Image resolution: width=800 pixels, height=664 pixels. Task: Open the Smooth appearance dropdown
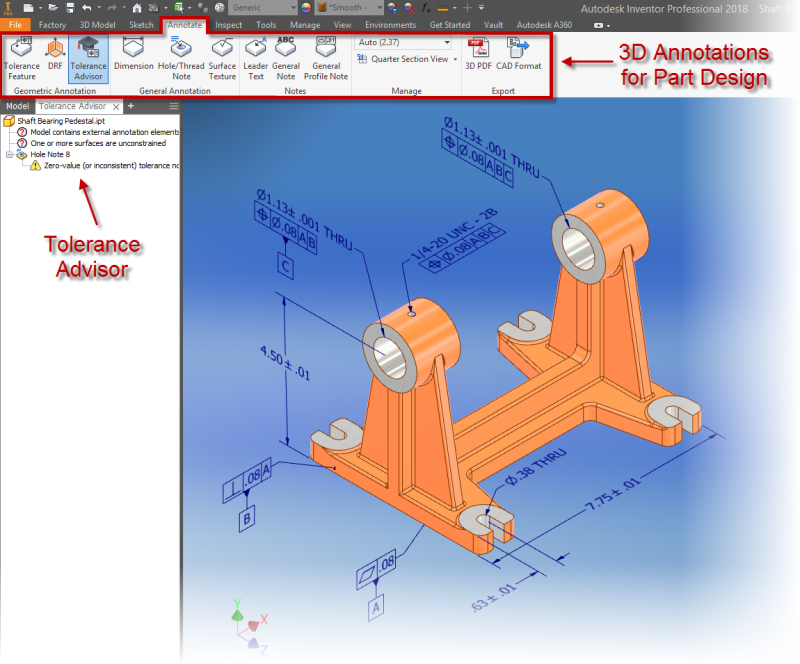(379, 7)
